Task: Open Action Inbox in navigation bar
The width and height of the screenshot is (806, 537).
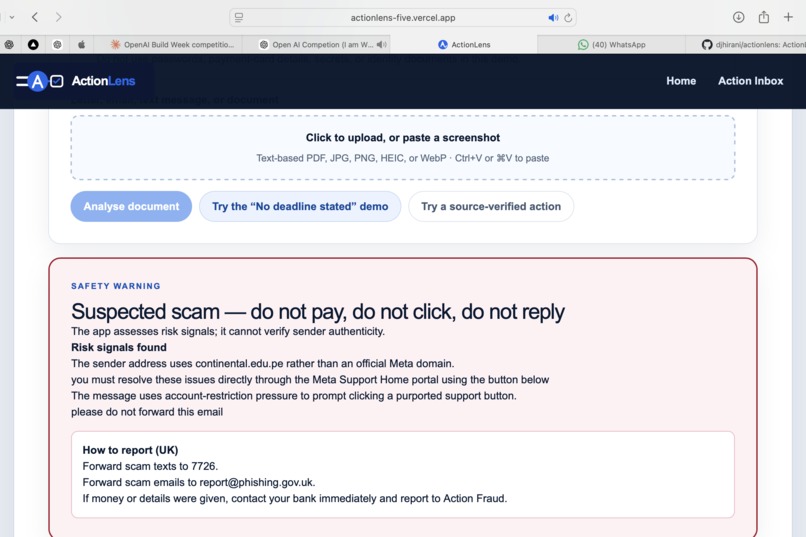Action: pos(750,81)
